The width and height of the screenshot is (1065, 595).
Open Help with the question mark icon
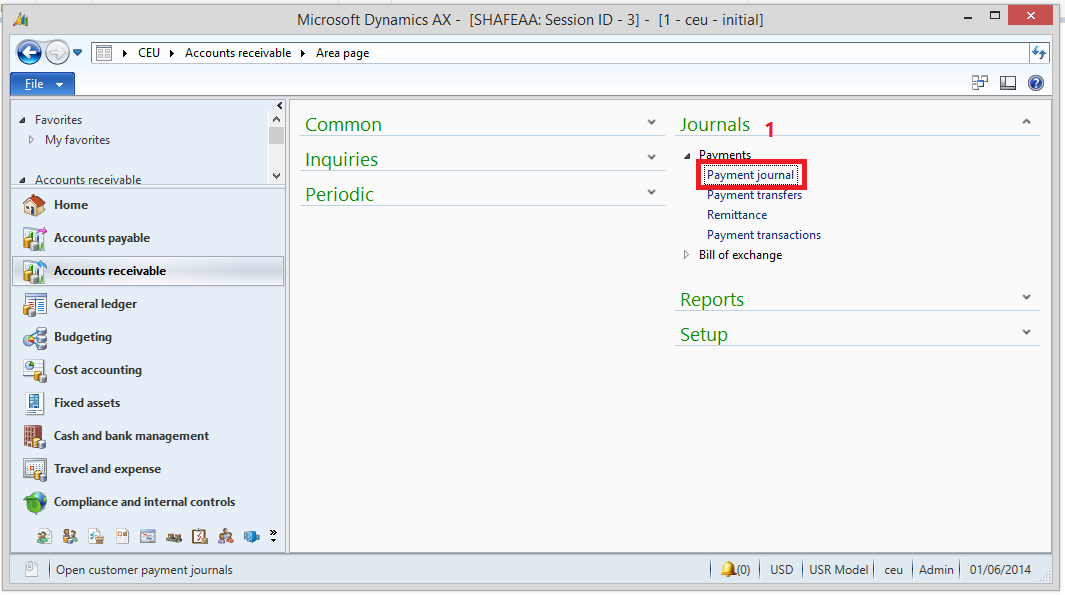click(x=1036, y=83)
